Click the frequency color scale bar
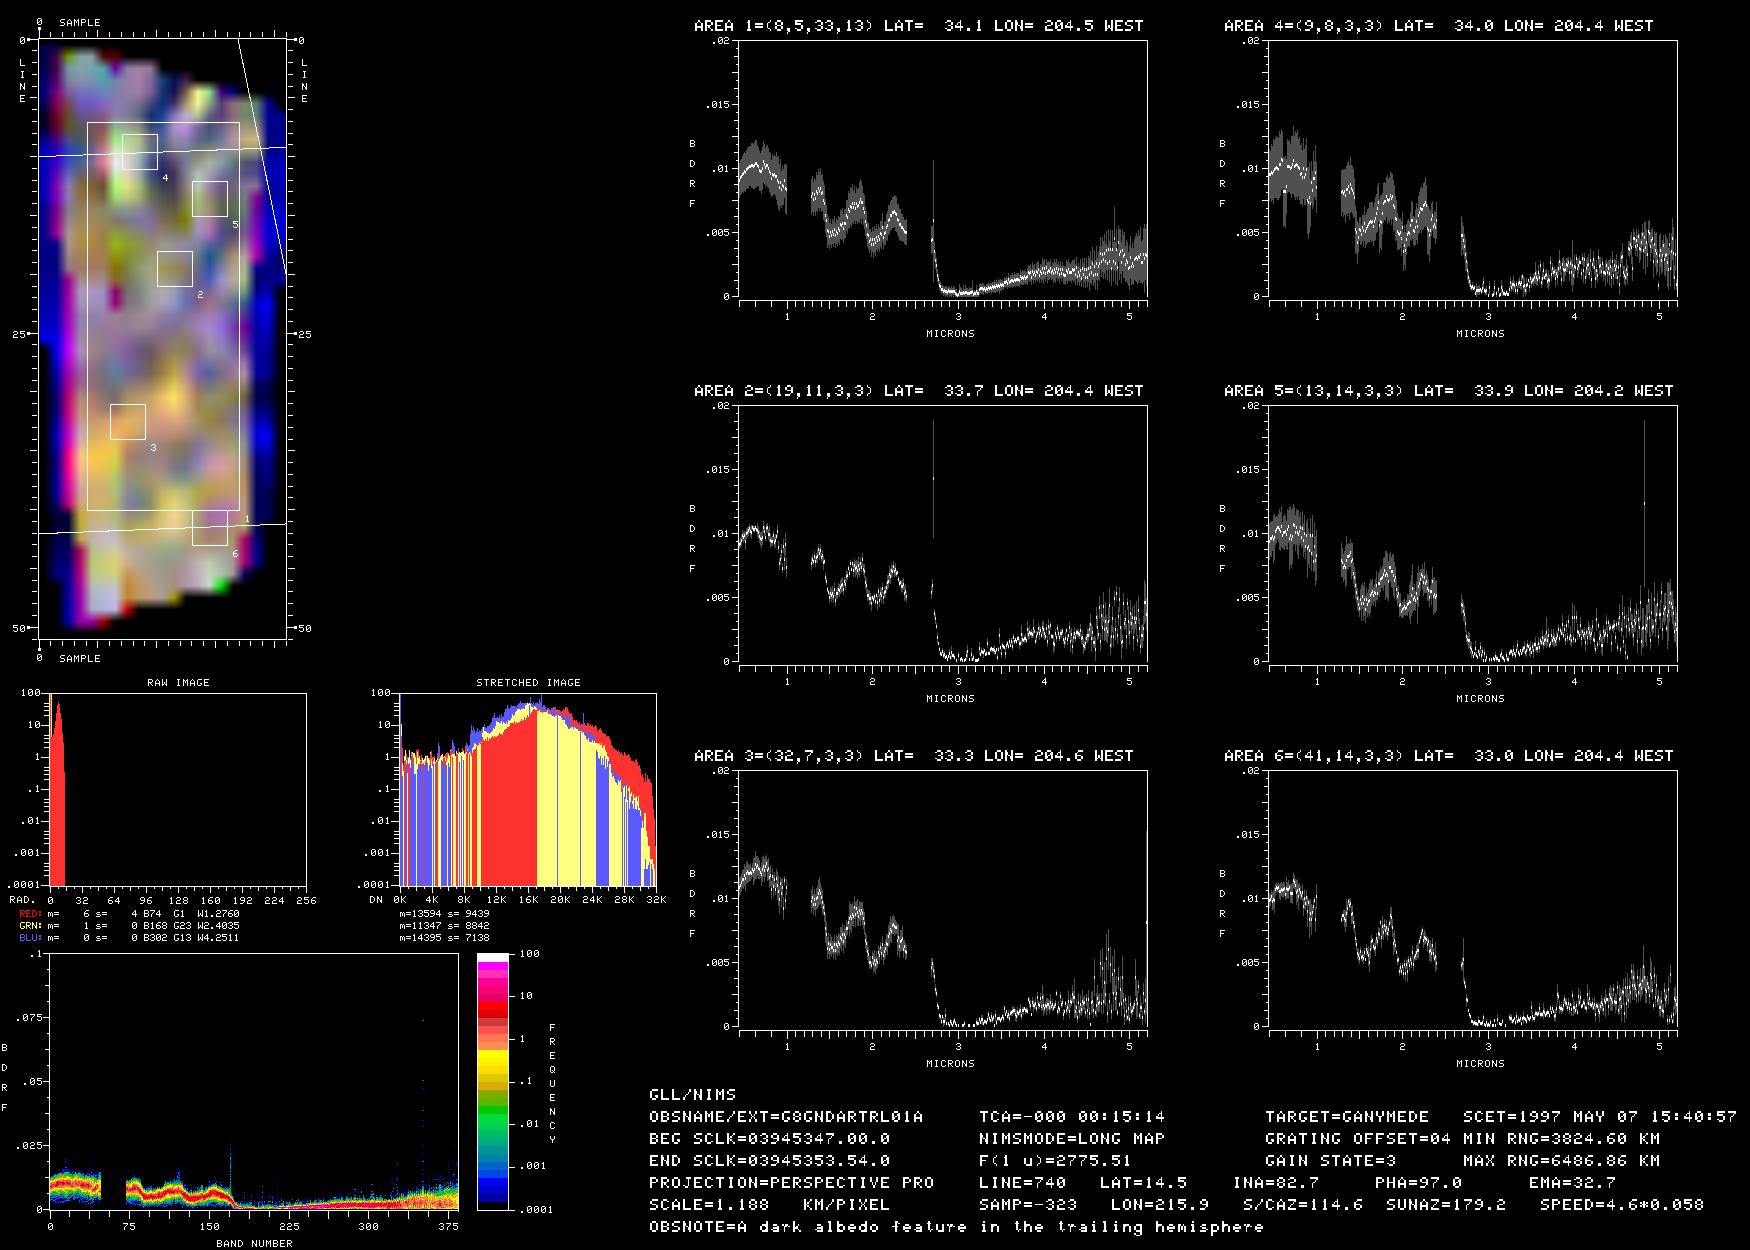The image size is (1750, 1250). tap(493, 1082)
